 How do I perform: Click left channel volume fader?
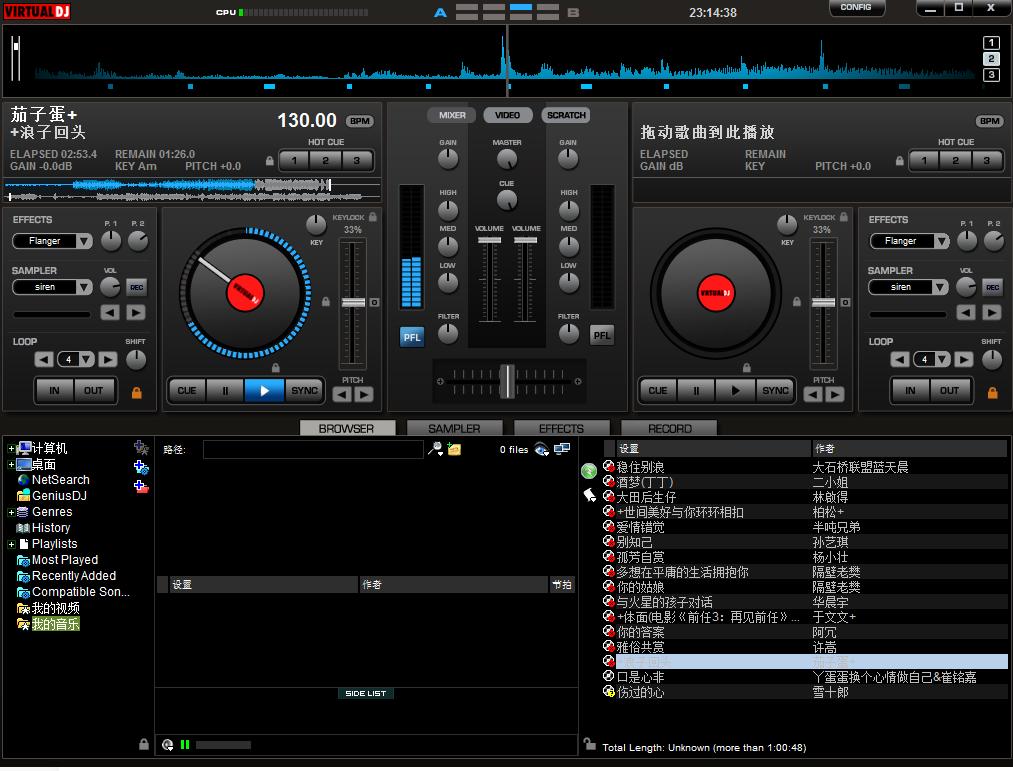pyautogui.click(x=489, y=240)
